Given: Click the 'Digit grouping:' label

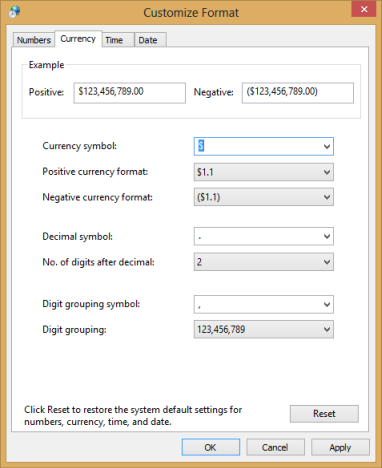Looking at the screenshot, I should pos(74,330).
